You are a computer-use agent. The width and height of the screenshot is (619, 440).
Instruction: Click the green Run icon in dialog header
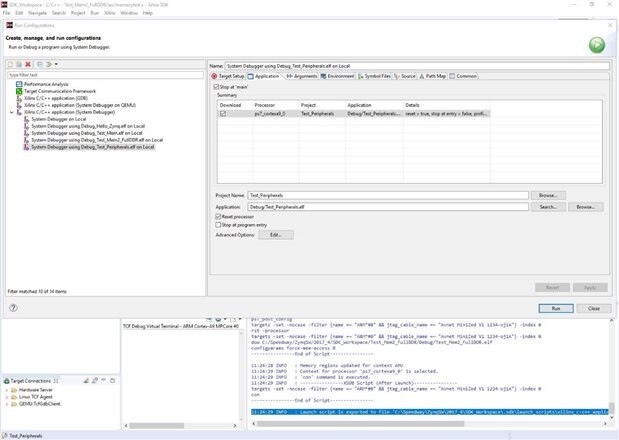click(596, 44)
